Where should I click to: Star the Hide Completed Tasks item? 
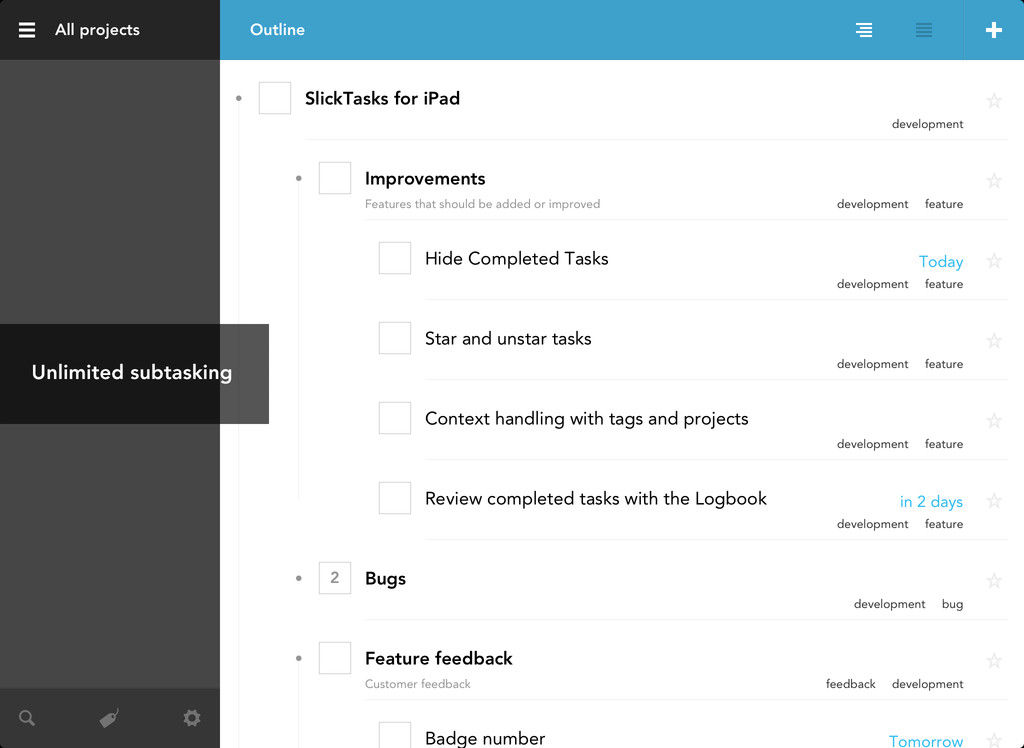pyautogui.click(x=994, y=261)
